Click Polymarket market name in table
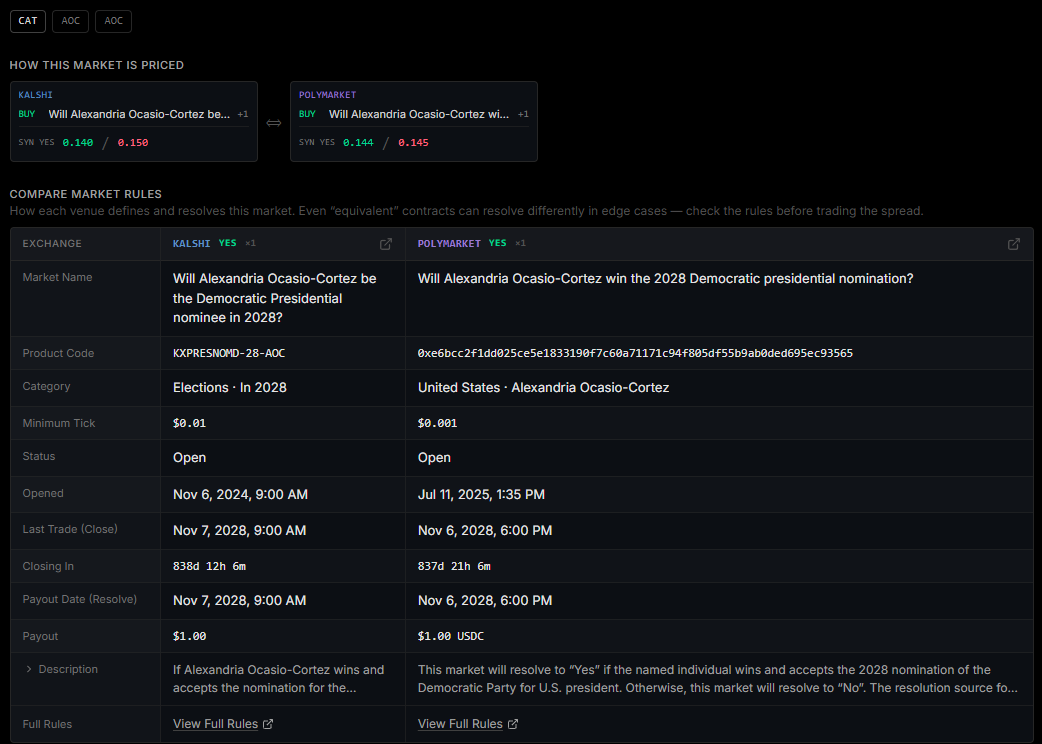This screenshot has height=744, width=1042. tap(665, 278)
